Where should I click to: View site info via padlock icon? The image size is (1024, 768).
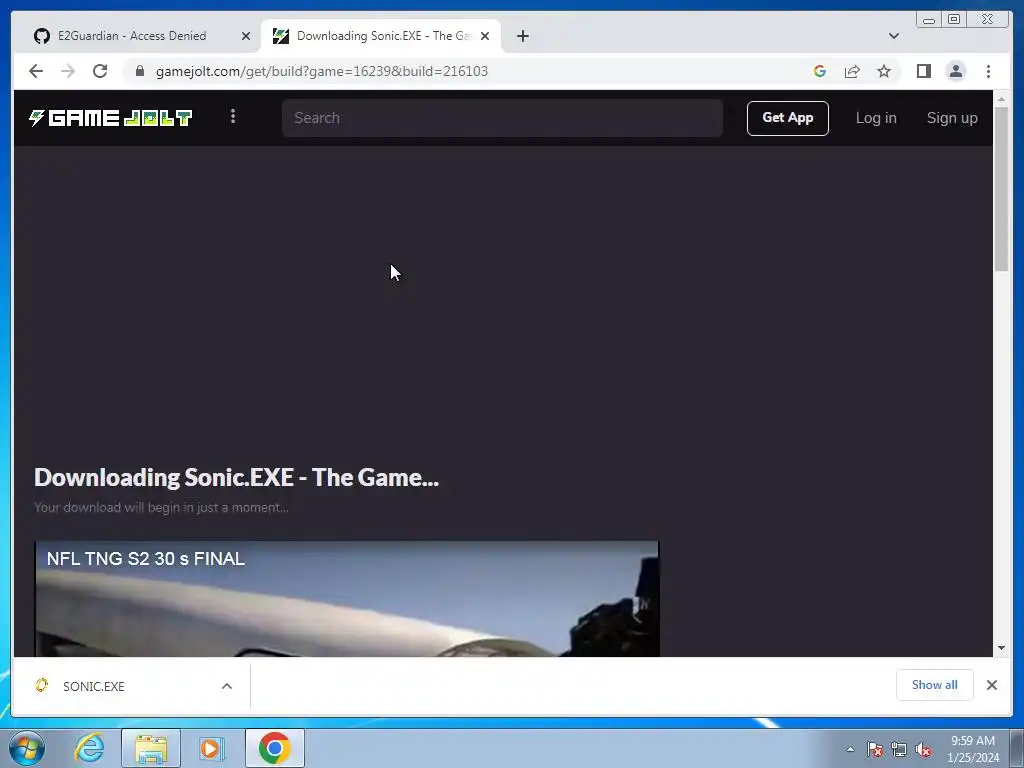coord(140,71)
